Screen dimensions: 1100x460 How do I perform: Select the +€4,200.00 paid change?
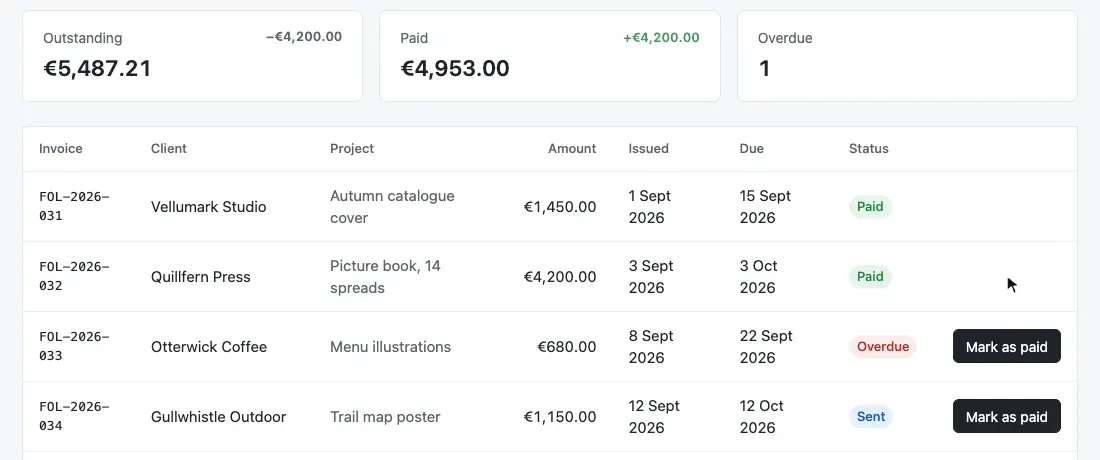point(662,37)
